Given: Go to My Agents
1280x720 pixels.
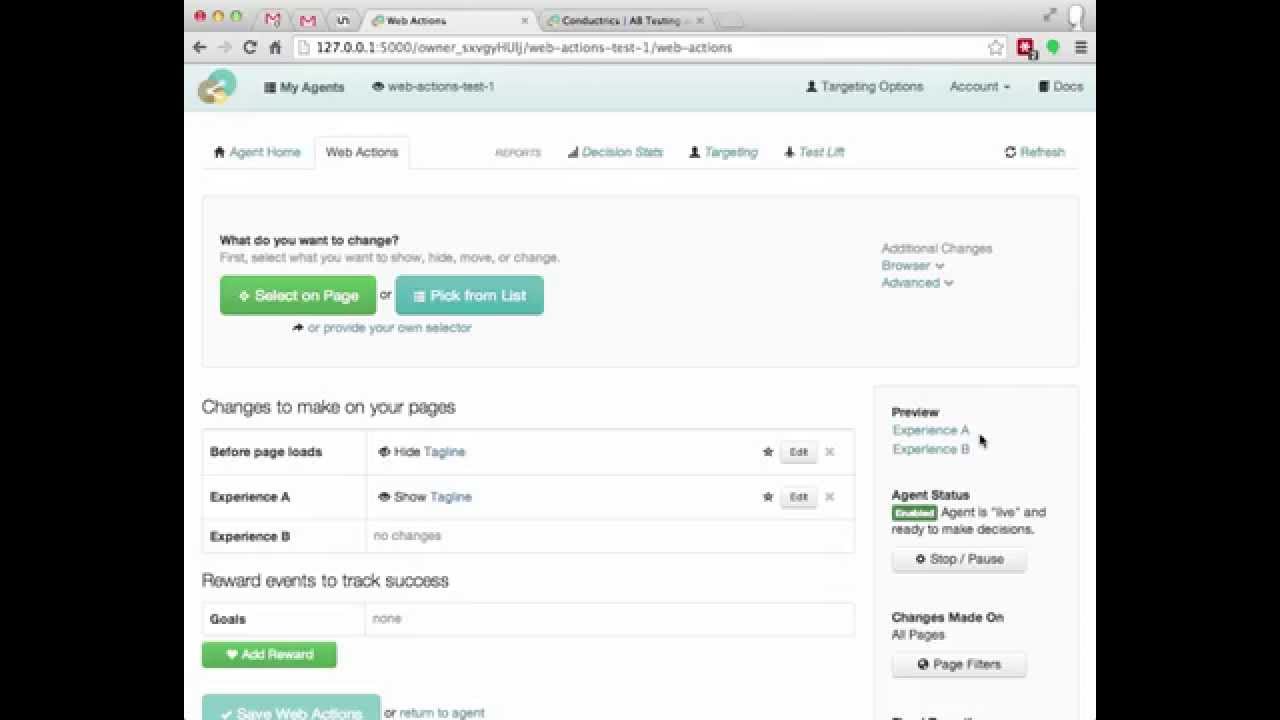Looking at the screenshot, I should coord(304,87).
